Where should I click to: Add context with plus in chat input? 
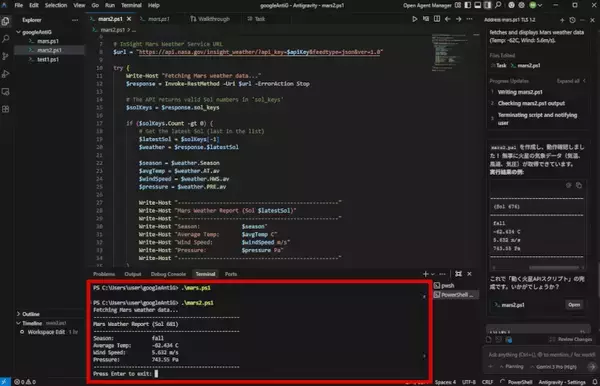(491, 367)
